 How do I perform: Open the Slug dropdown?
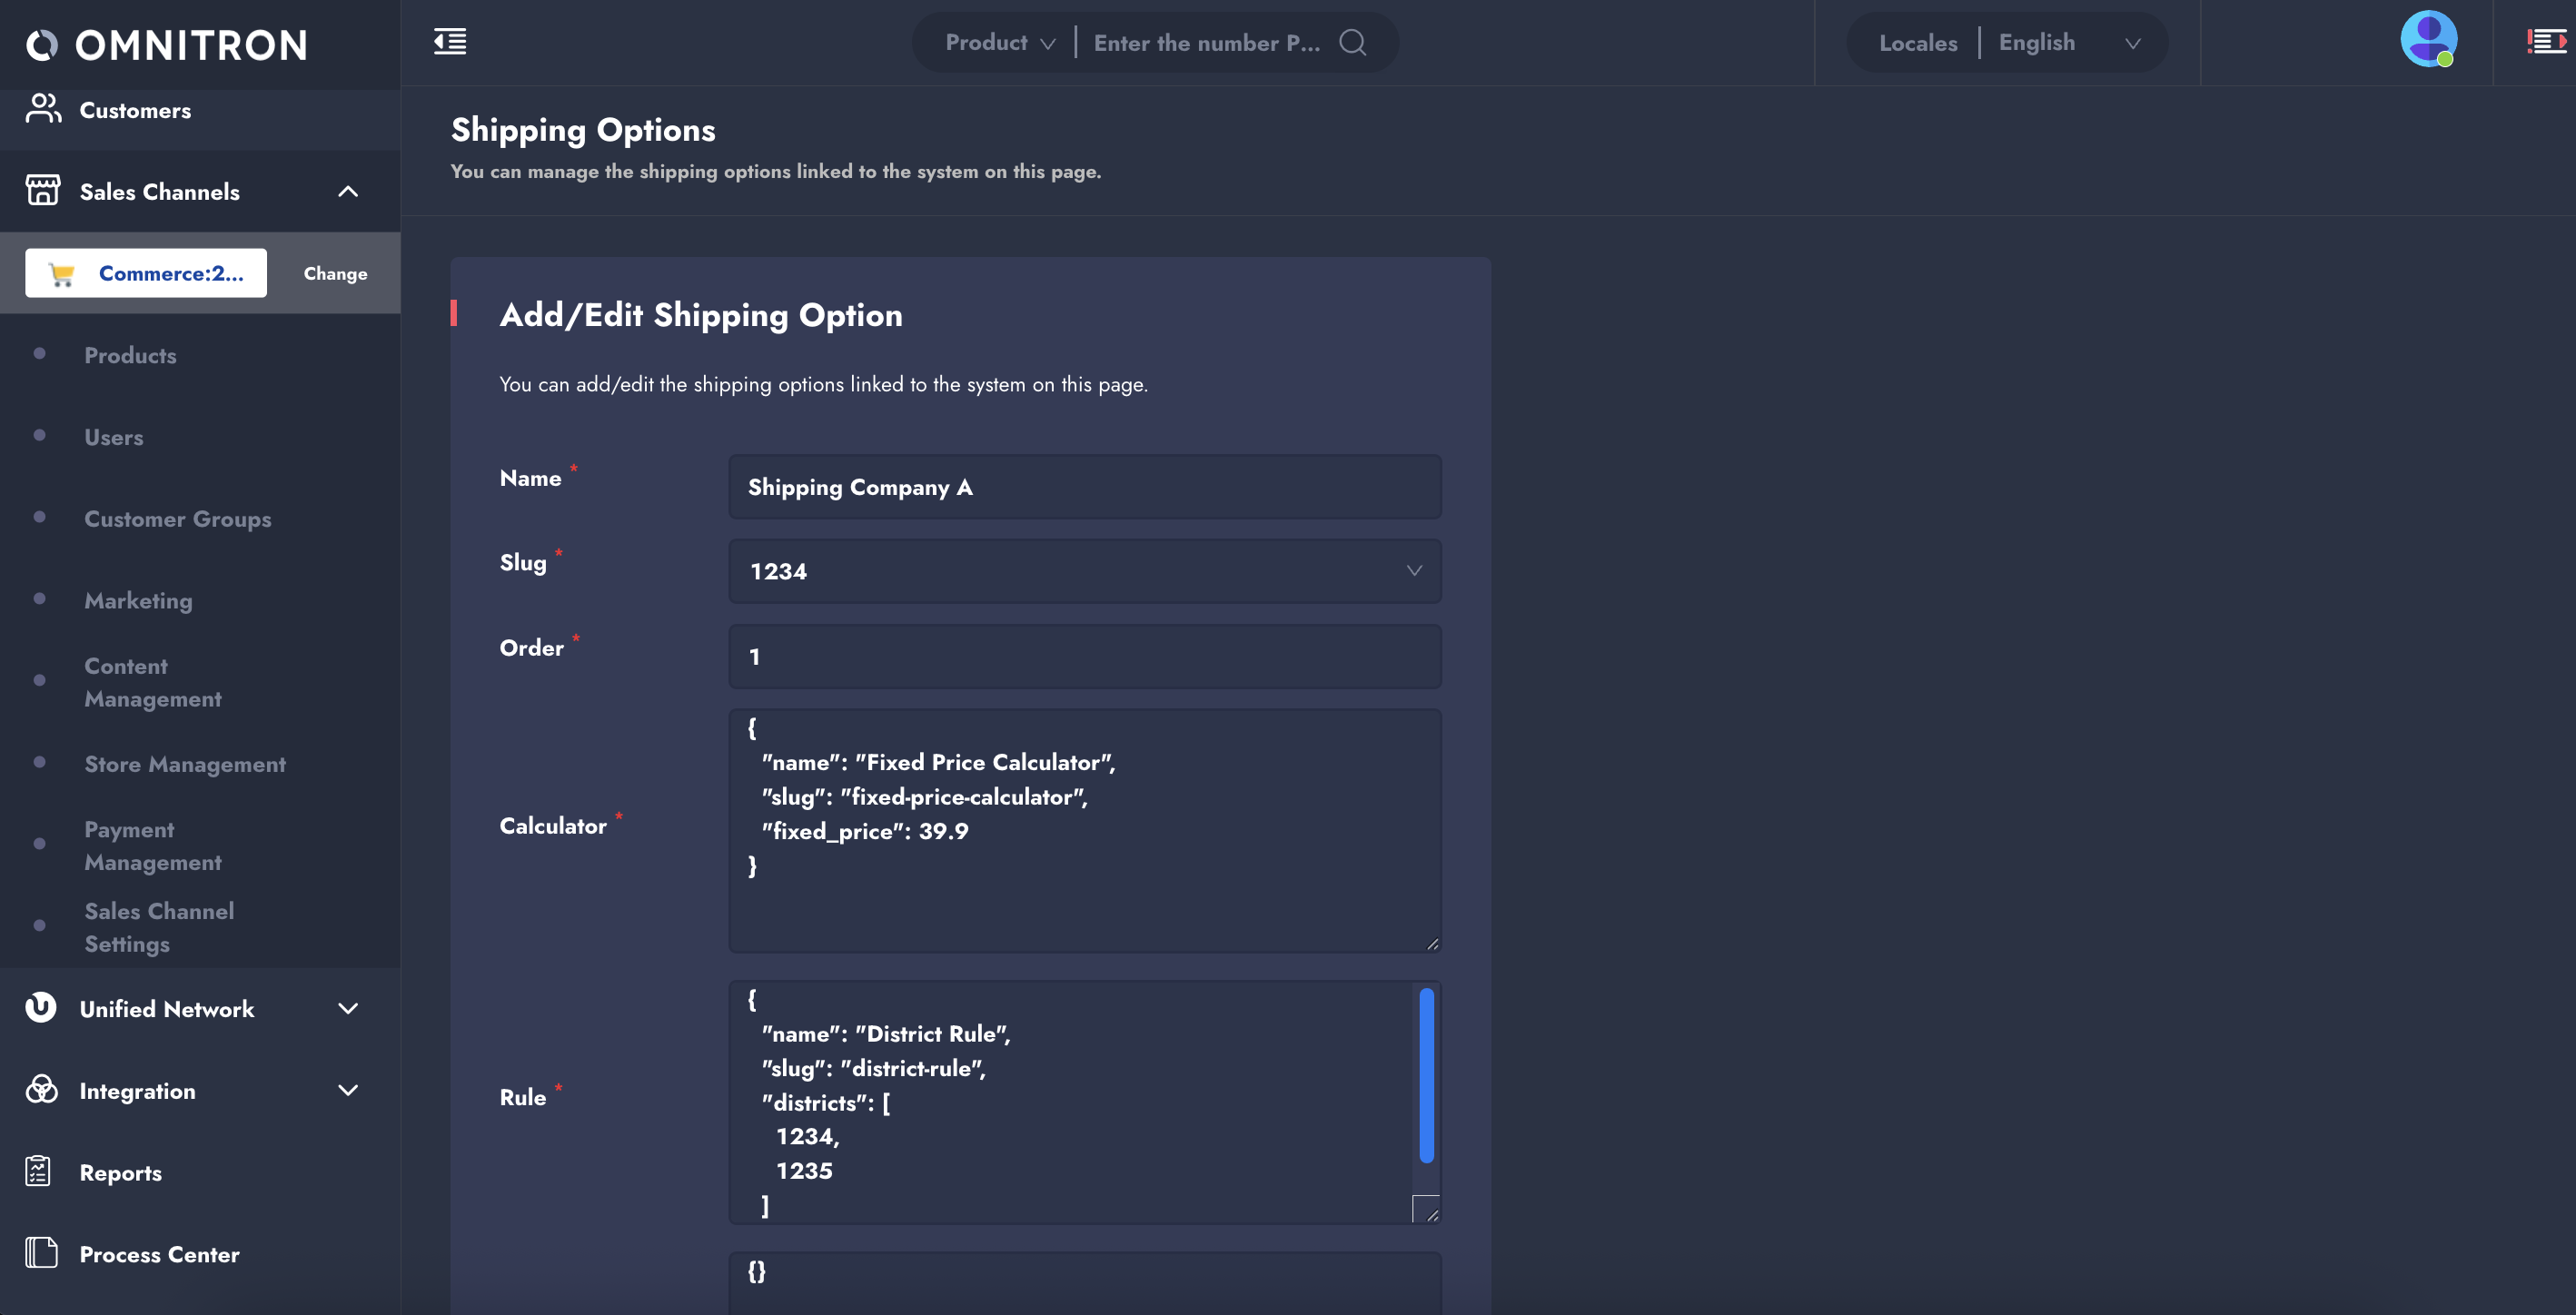[x=1084, y=571]
